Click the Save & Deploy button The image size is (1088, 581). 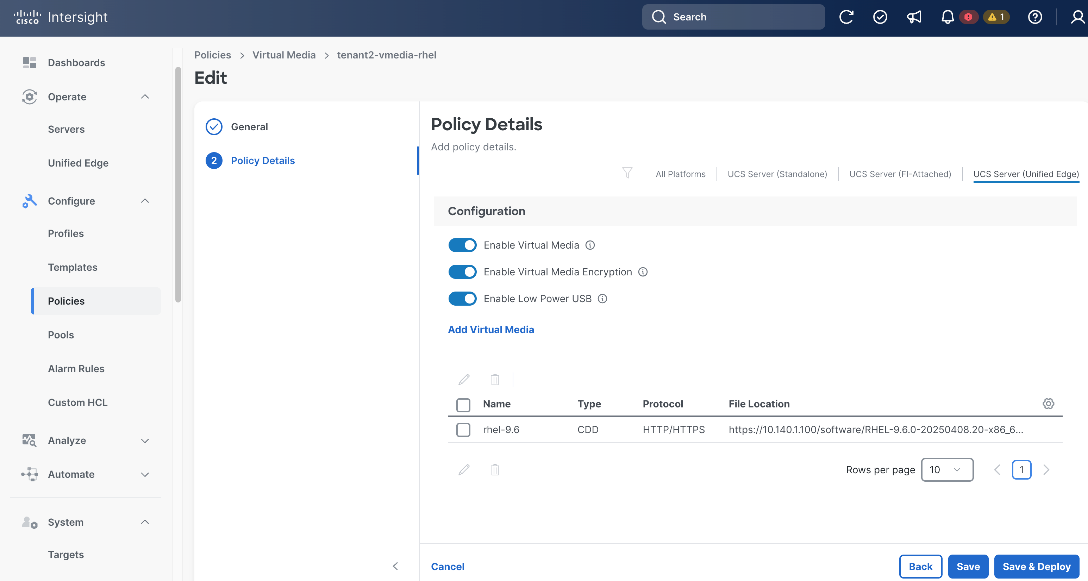(x=1037, y=566)
